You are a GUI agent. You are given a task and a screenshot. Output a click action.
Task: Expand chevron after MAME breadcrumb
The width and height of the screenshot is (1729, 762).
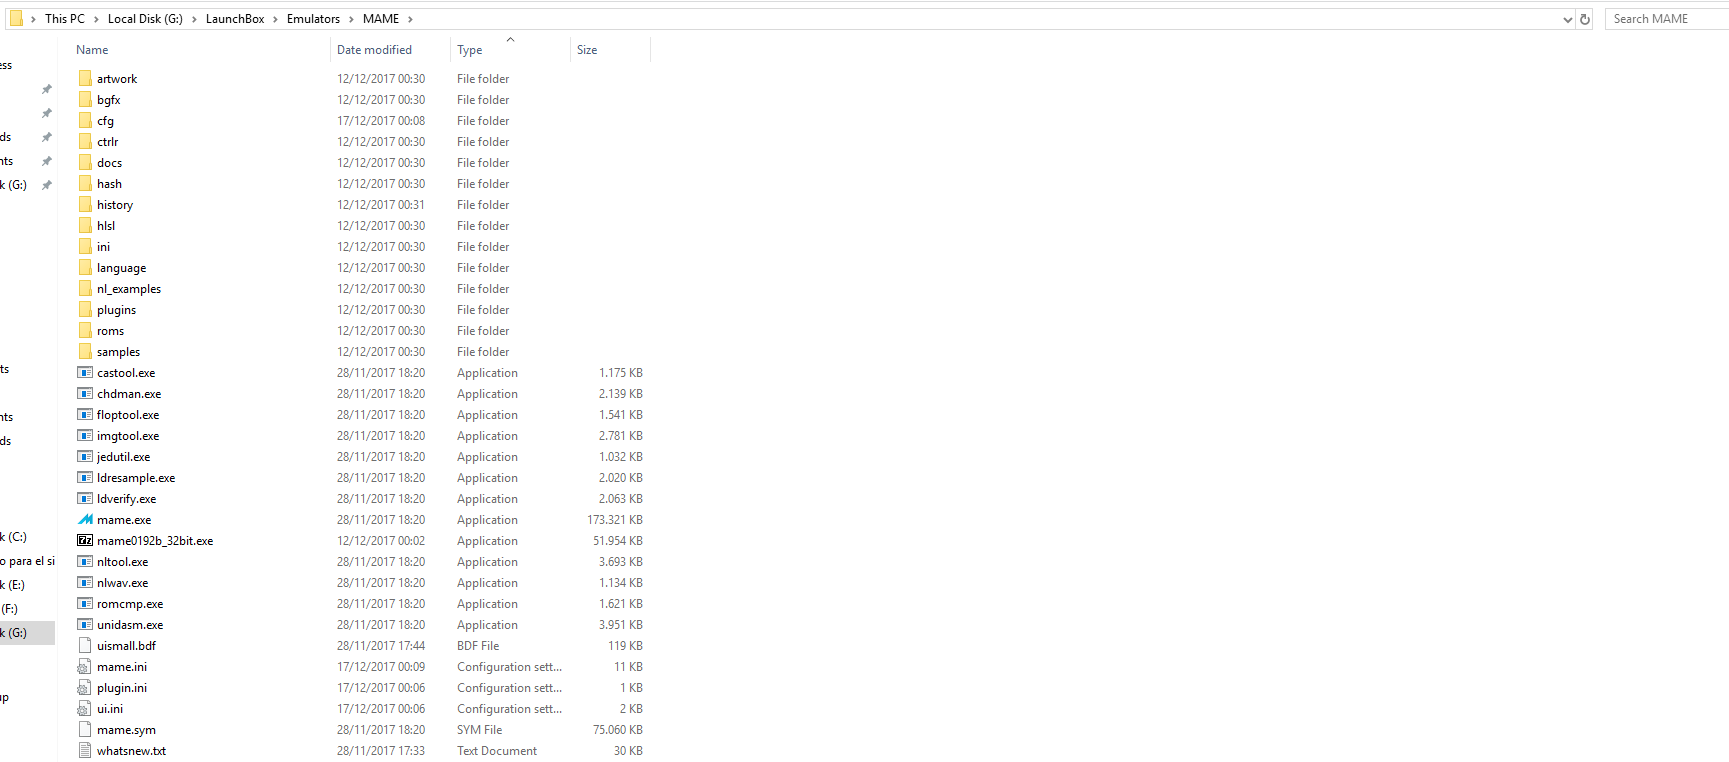pos(410,19)
